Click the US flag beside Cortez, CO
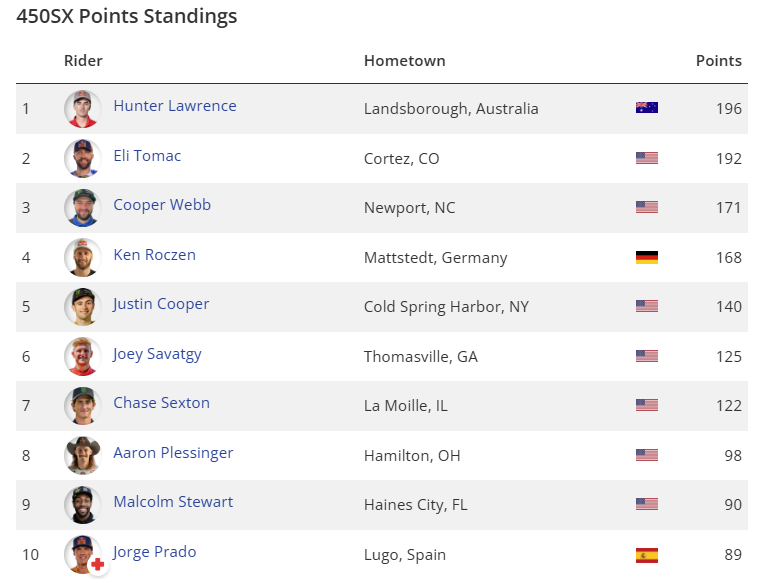The height and width of the screenshot is (579, 759). [646, 158]
